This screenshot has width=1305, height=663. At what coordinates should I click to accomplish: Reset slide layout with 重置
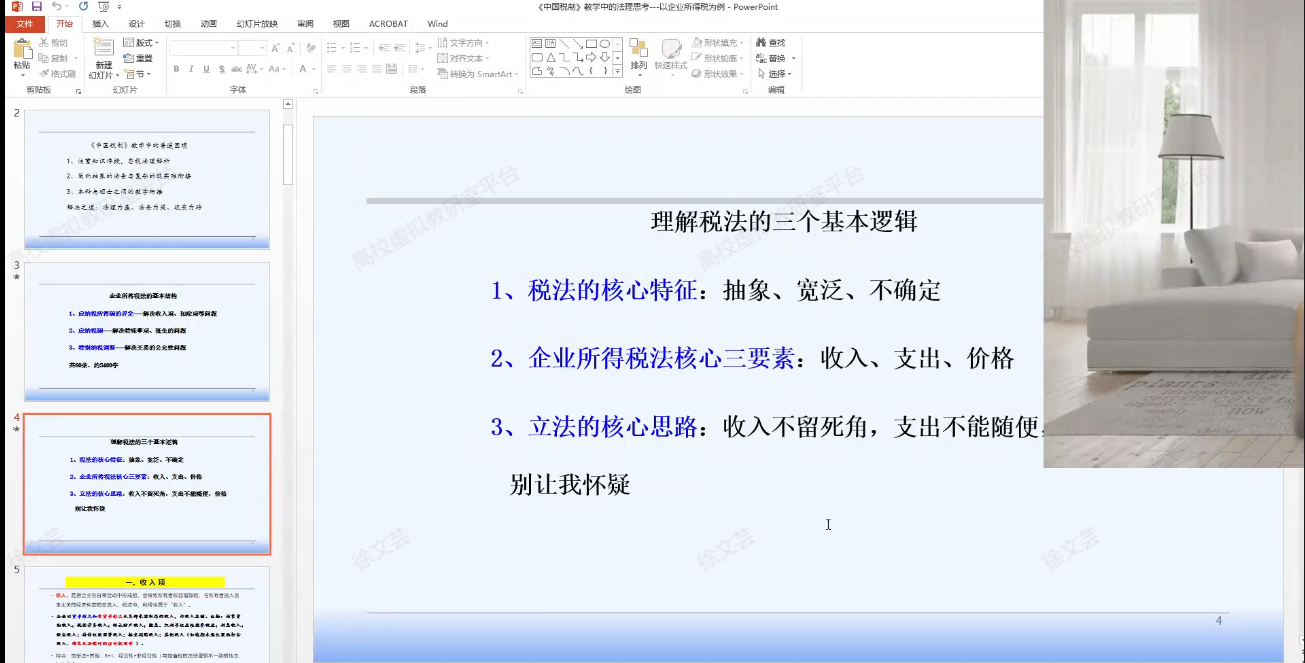click(x=138, y=58)
